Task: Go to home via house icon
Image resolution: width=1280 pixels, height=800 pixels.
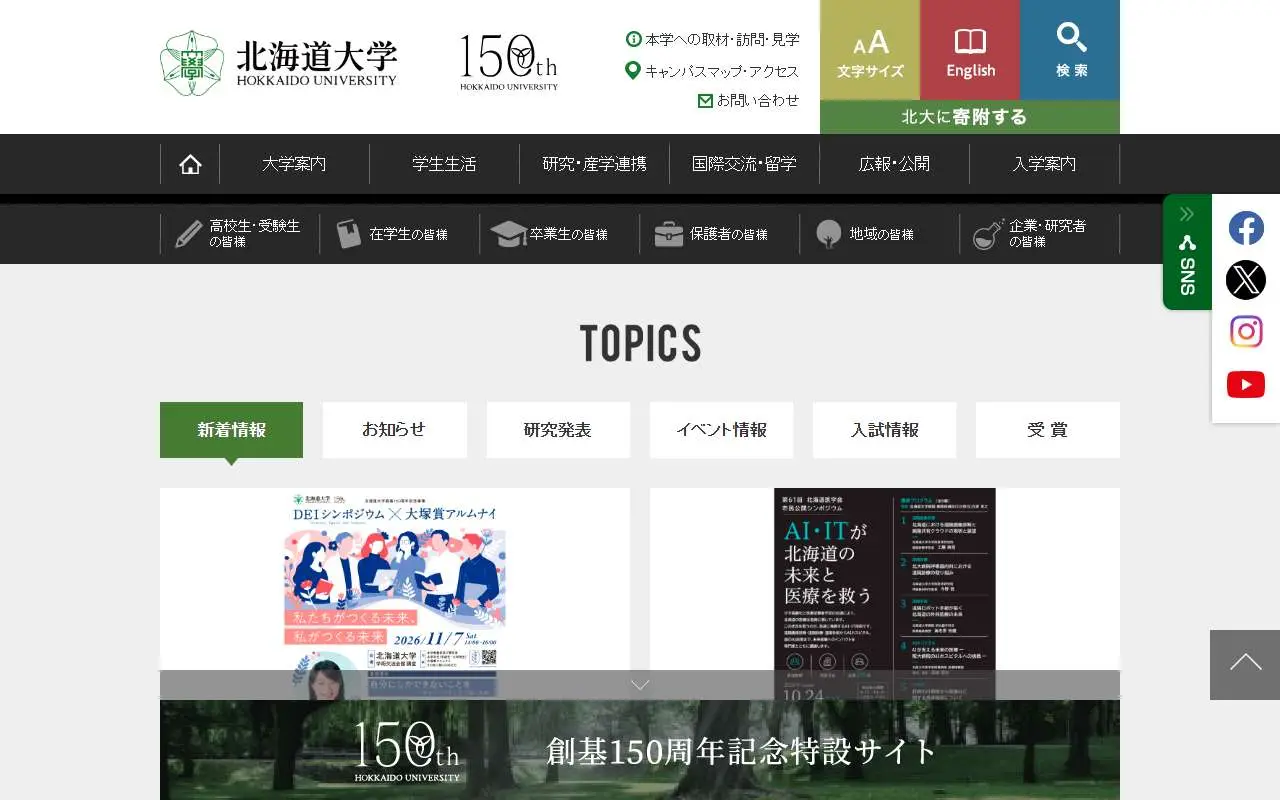Action: point(190,164)
